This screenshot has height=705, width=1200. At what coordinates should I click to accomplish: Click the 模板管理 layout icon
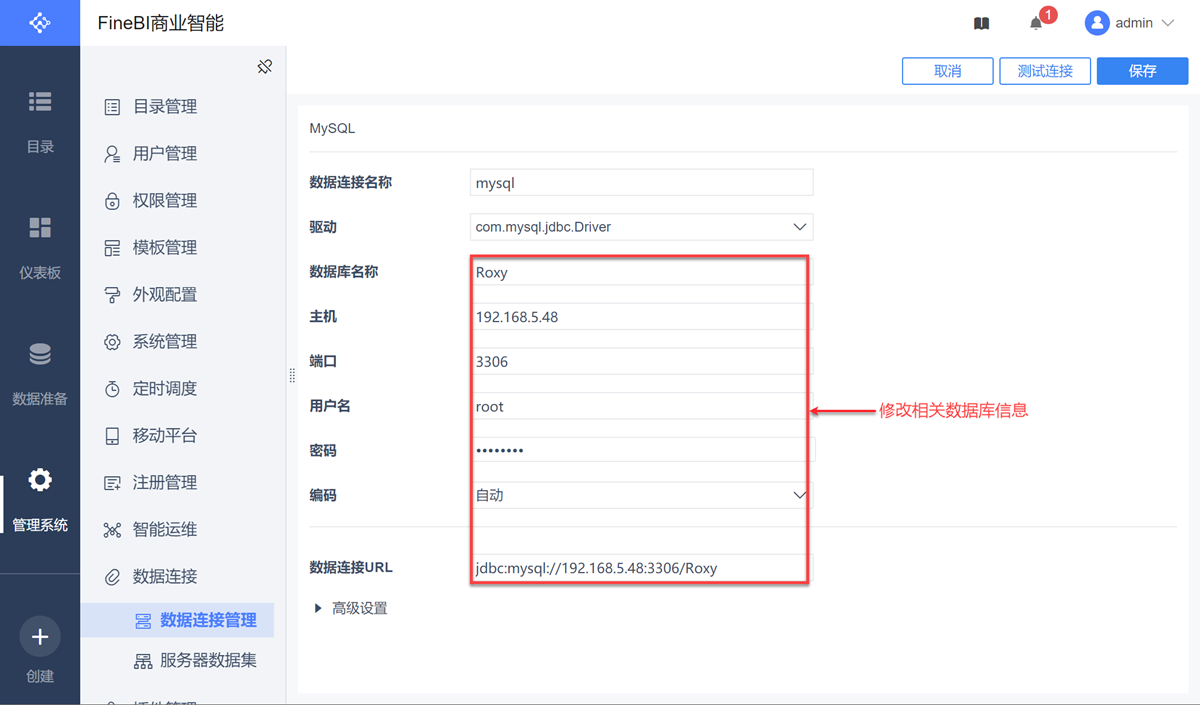pos(112,248)
